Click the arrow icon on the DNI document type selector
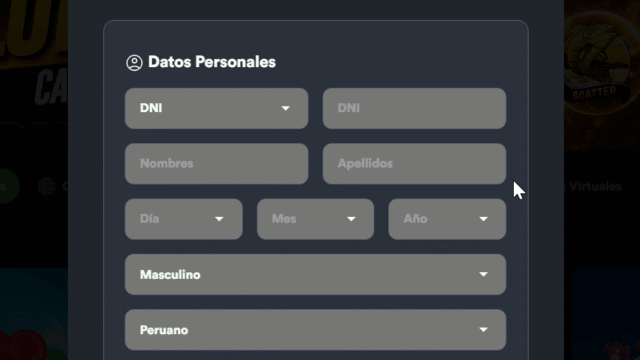Viewport: 640px width, 360px height. 285,108
